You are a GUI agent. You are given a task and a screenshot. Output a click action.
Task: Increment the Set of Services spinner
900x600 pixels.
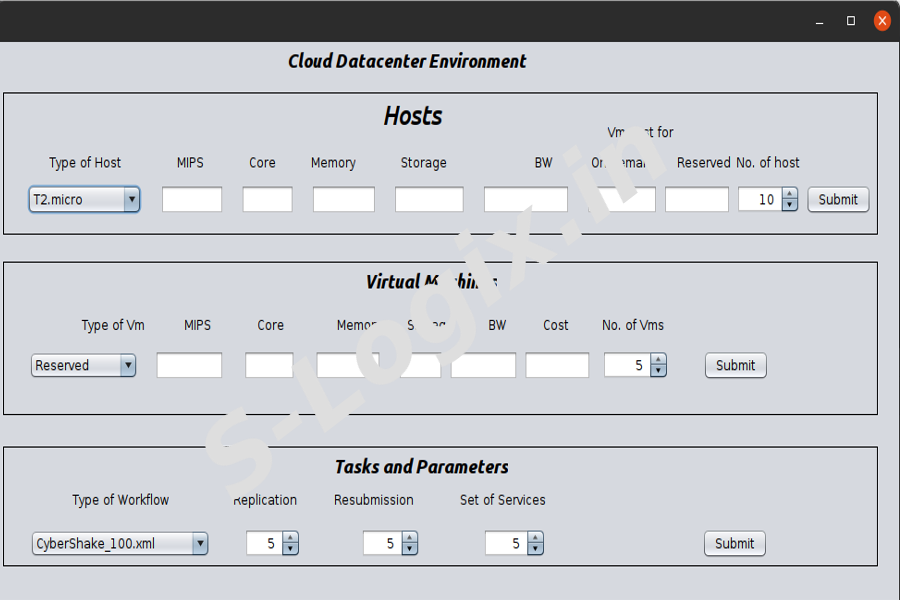535,538
